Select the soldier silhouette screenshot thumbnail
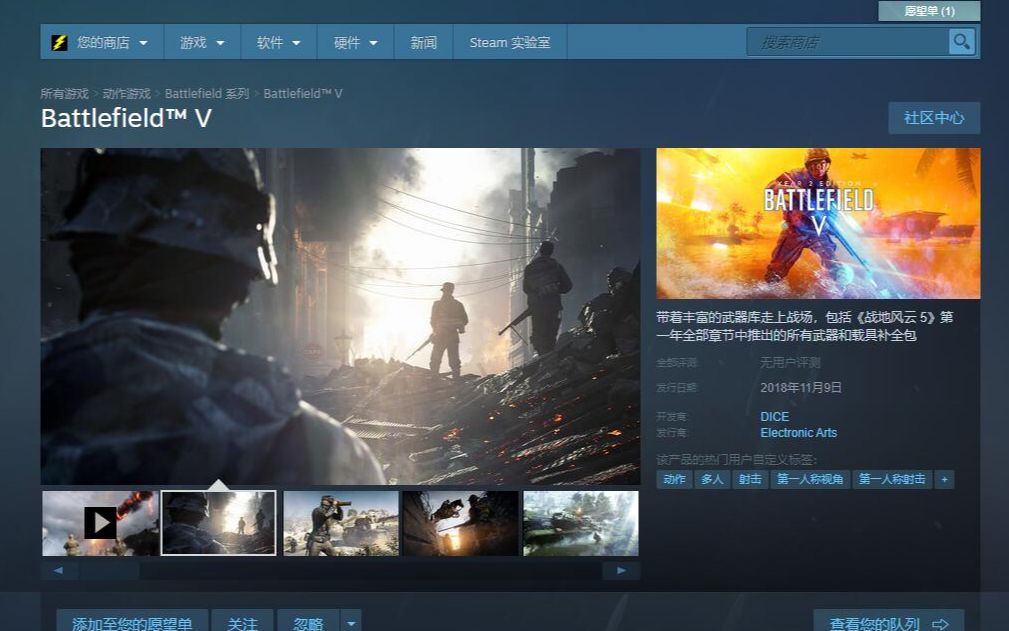Image resolution: width=1009 pixels, height=631 pixels. (219, 523)
